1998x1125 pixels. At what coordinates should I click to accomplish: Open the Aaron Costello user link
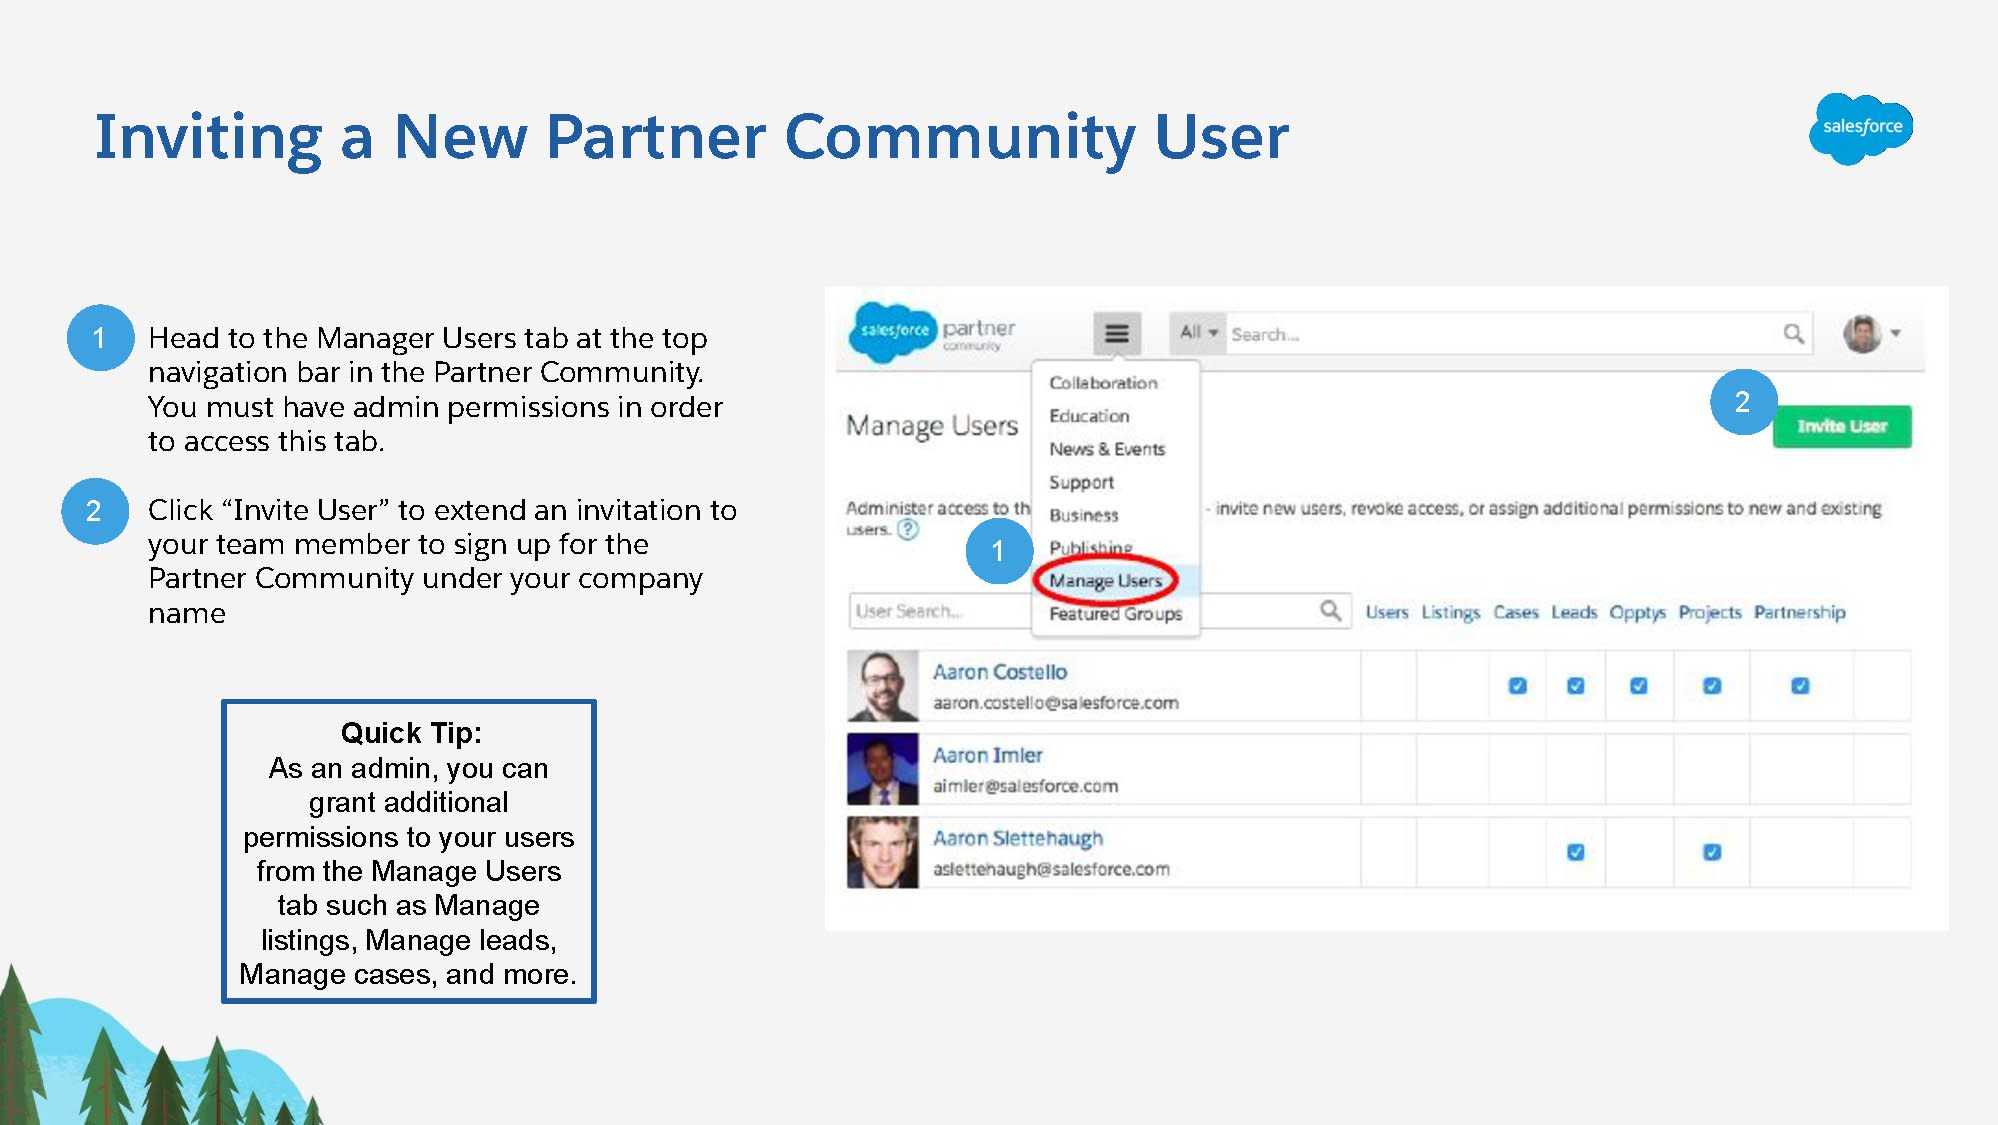coord(999,672)
